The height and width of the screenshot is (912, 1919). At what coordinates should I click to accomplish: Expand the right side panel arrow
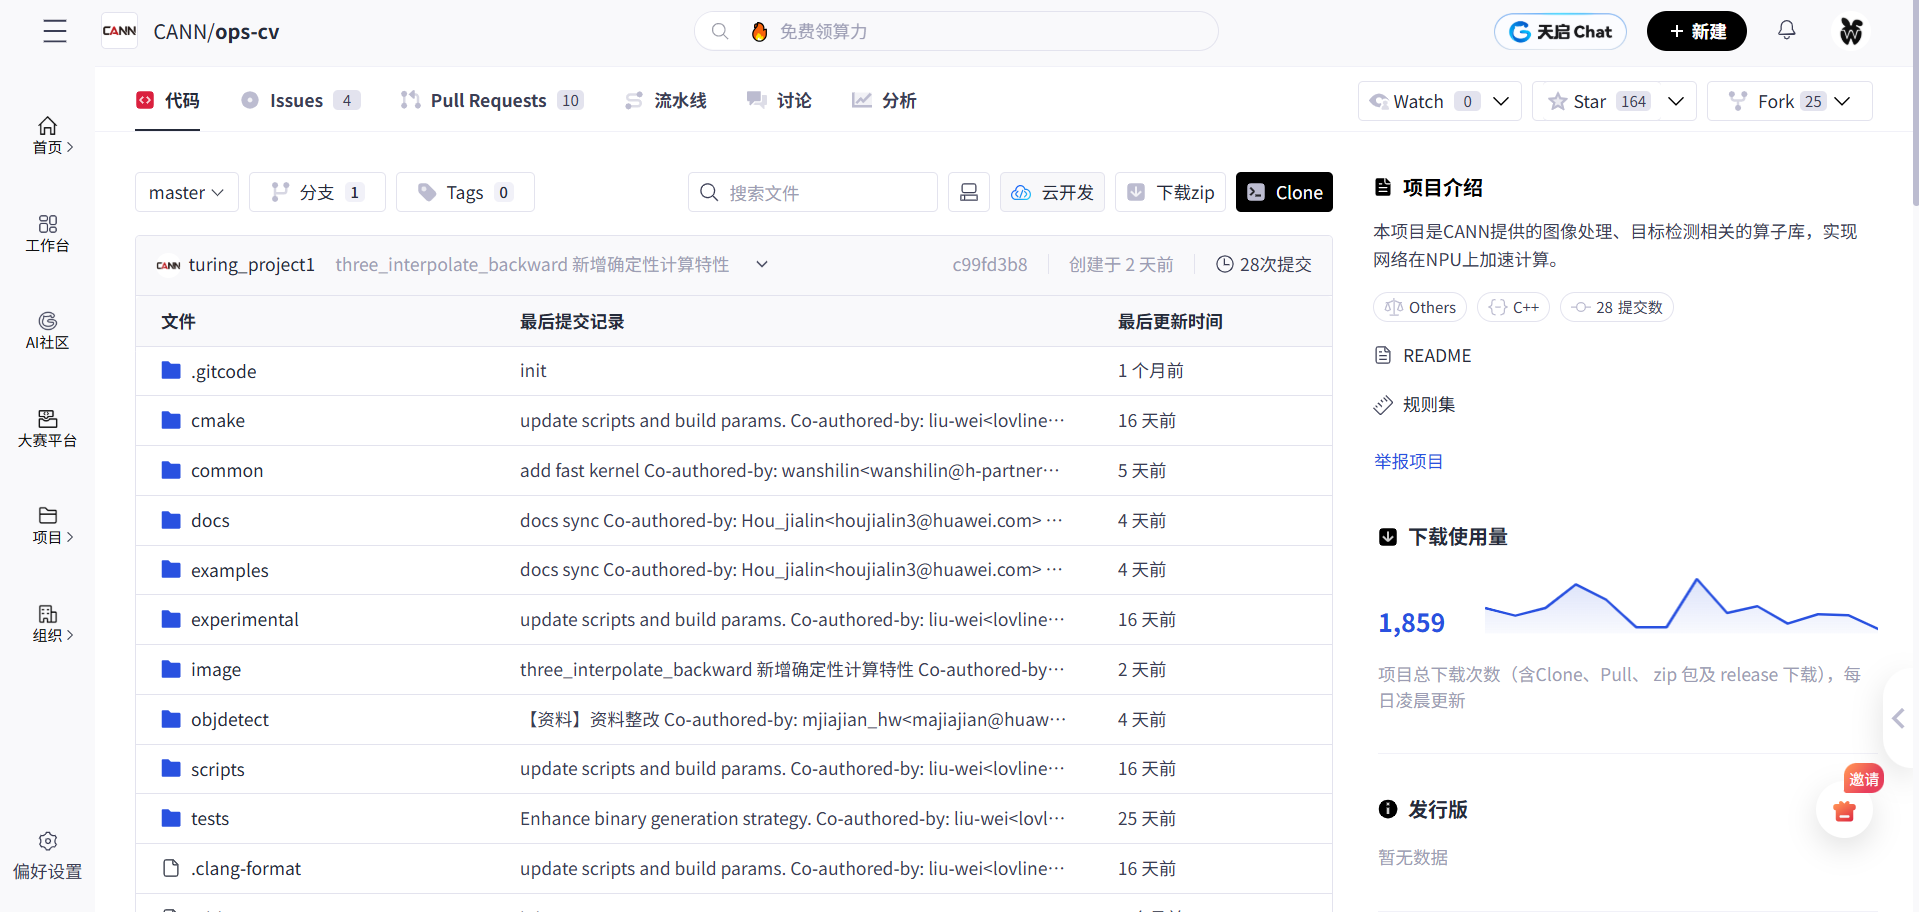[1898, 718]
